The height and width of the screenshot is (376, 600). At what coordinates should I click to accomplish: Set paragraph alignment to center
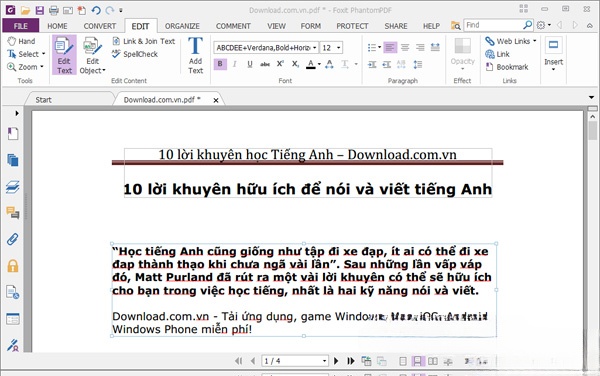coord(405,47)
